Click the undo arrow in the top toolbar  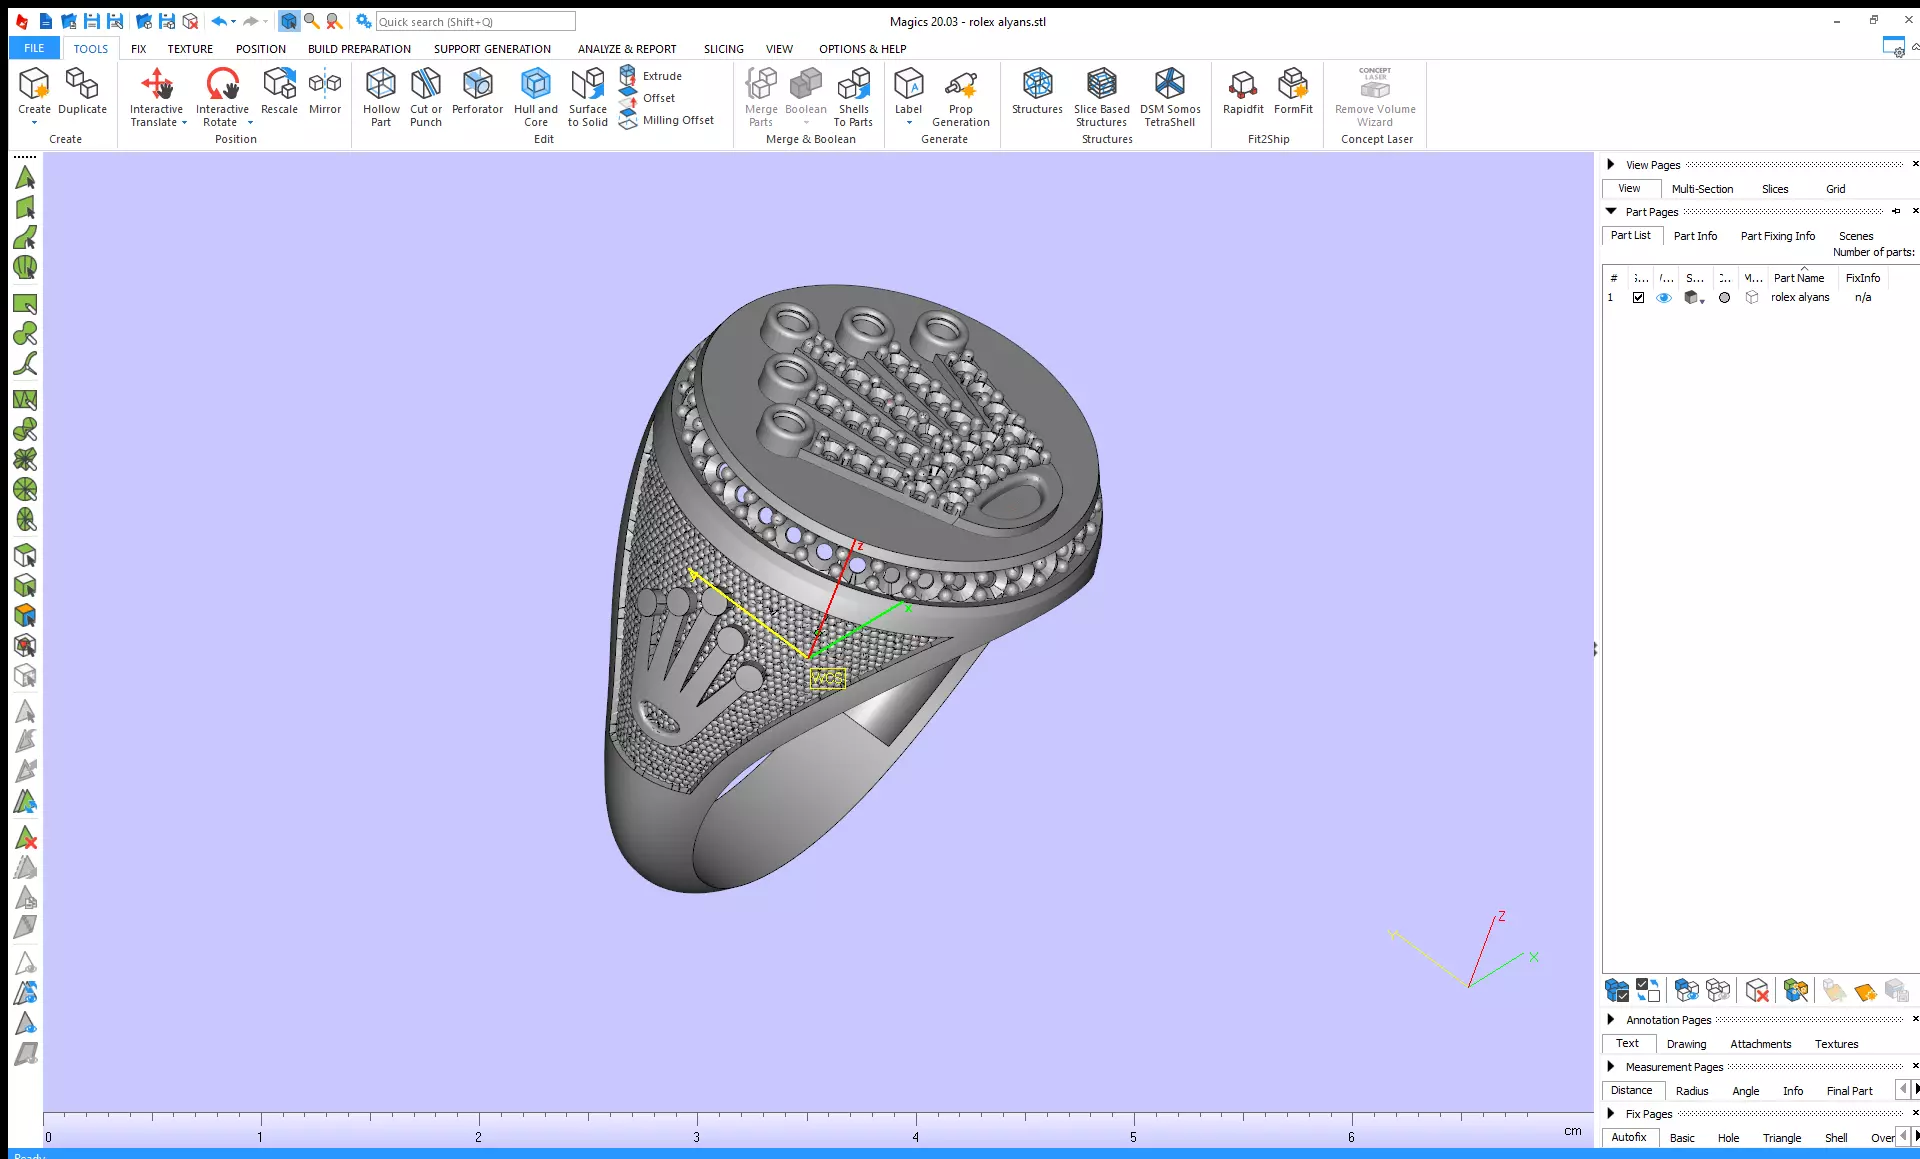[218, 21]
